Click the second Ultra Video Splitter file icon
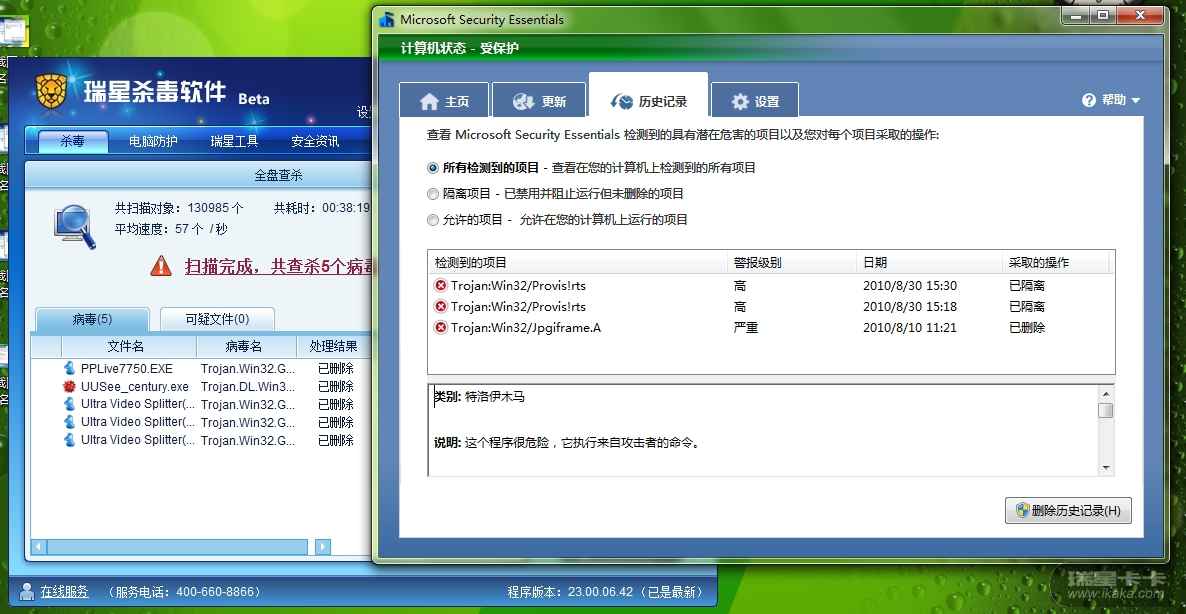Viewport: 1186px width, 614px height. [x=70, y=422]
